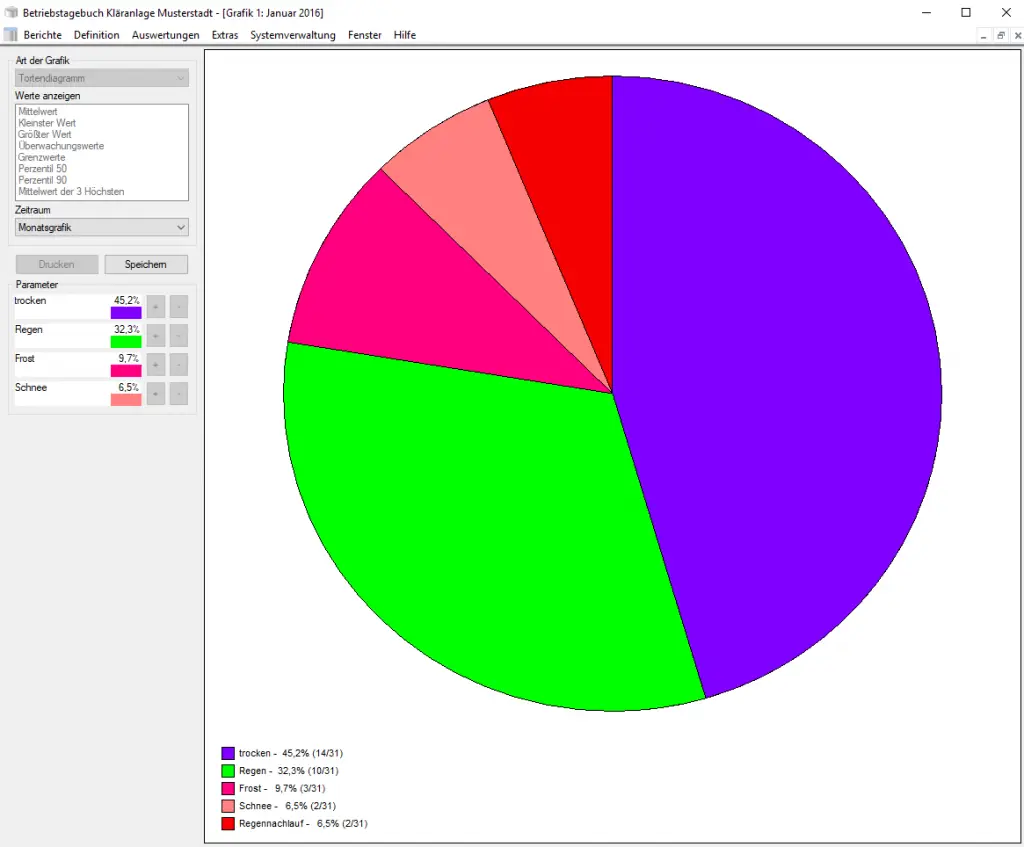Click the app icon left of Berichte menu
The width and height of the screenshot is (1024, 847).
pyautogui.click(x=11, y=35)
